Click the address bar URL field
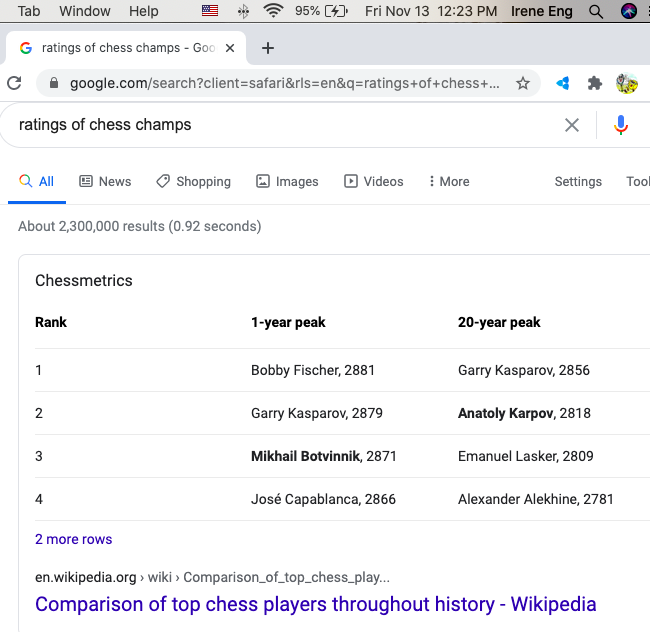 [x=285, y=84]
